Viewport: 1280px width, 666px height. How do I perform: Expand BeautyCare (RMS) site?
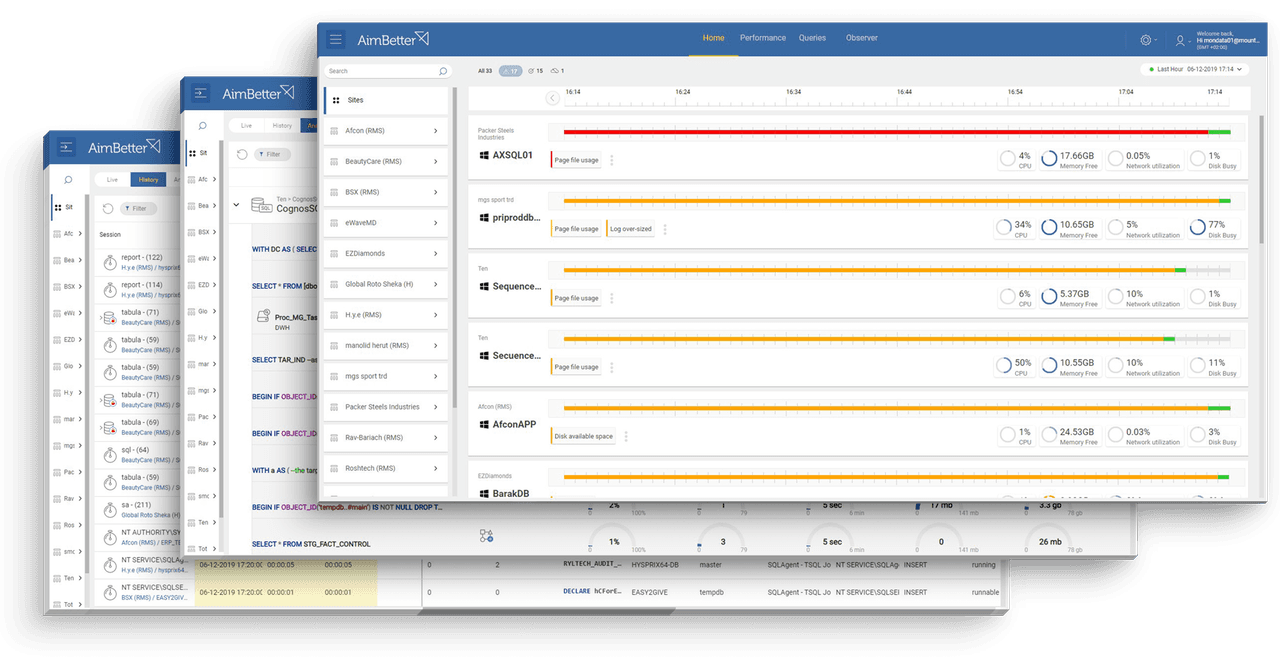point(436,161)
